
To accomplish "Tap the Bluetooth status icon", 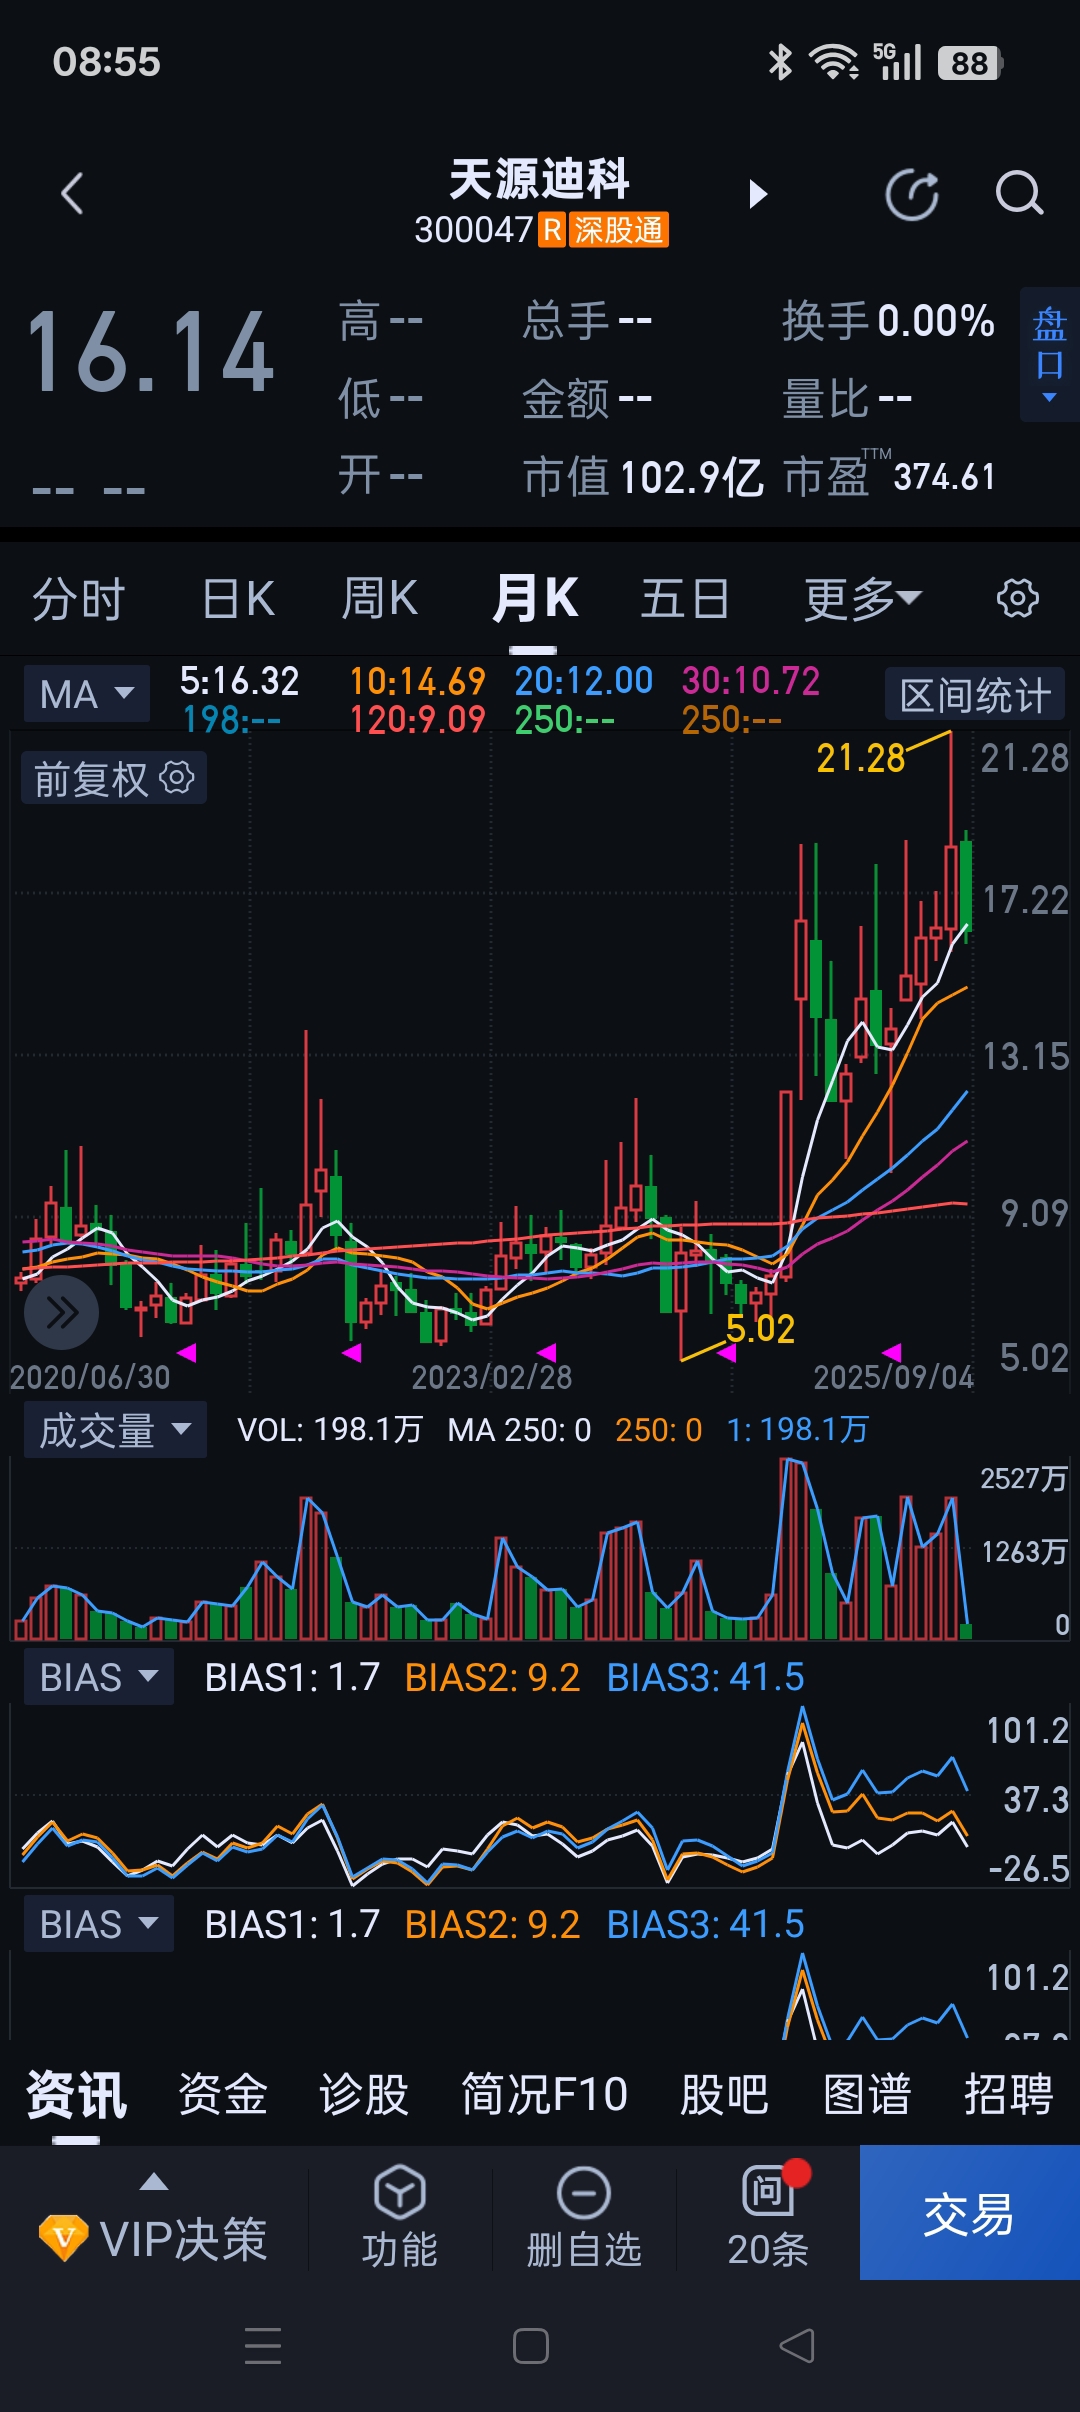I will click(780, 62).
